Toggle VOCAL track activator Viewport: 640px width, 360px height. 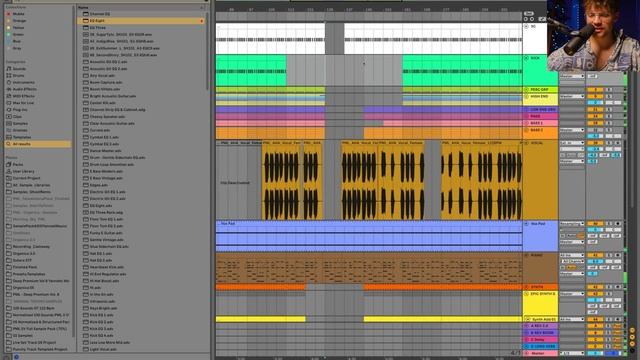point(595,143)
